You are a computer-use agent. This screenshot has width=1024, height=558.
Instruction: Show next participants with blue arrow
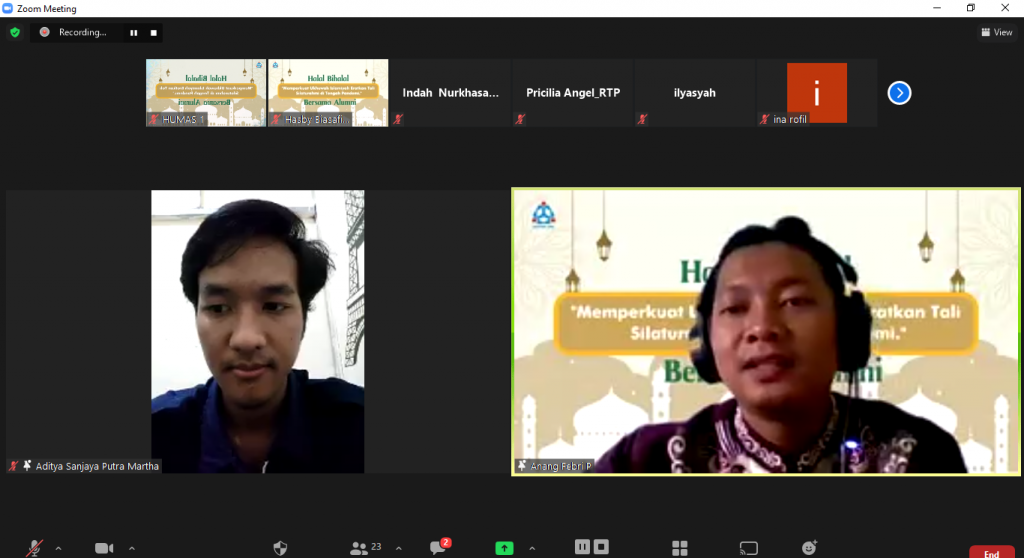(x=899, y=93)
